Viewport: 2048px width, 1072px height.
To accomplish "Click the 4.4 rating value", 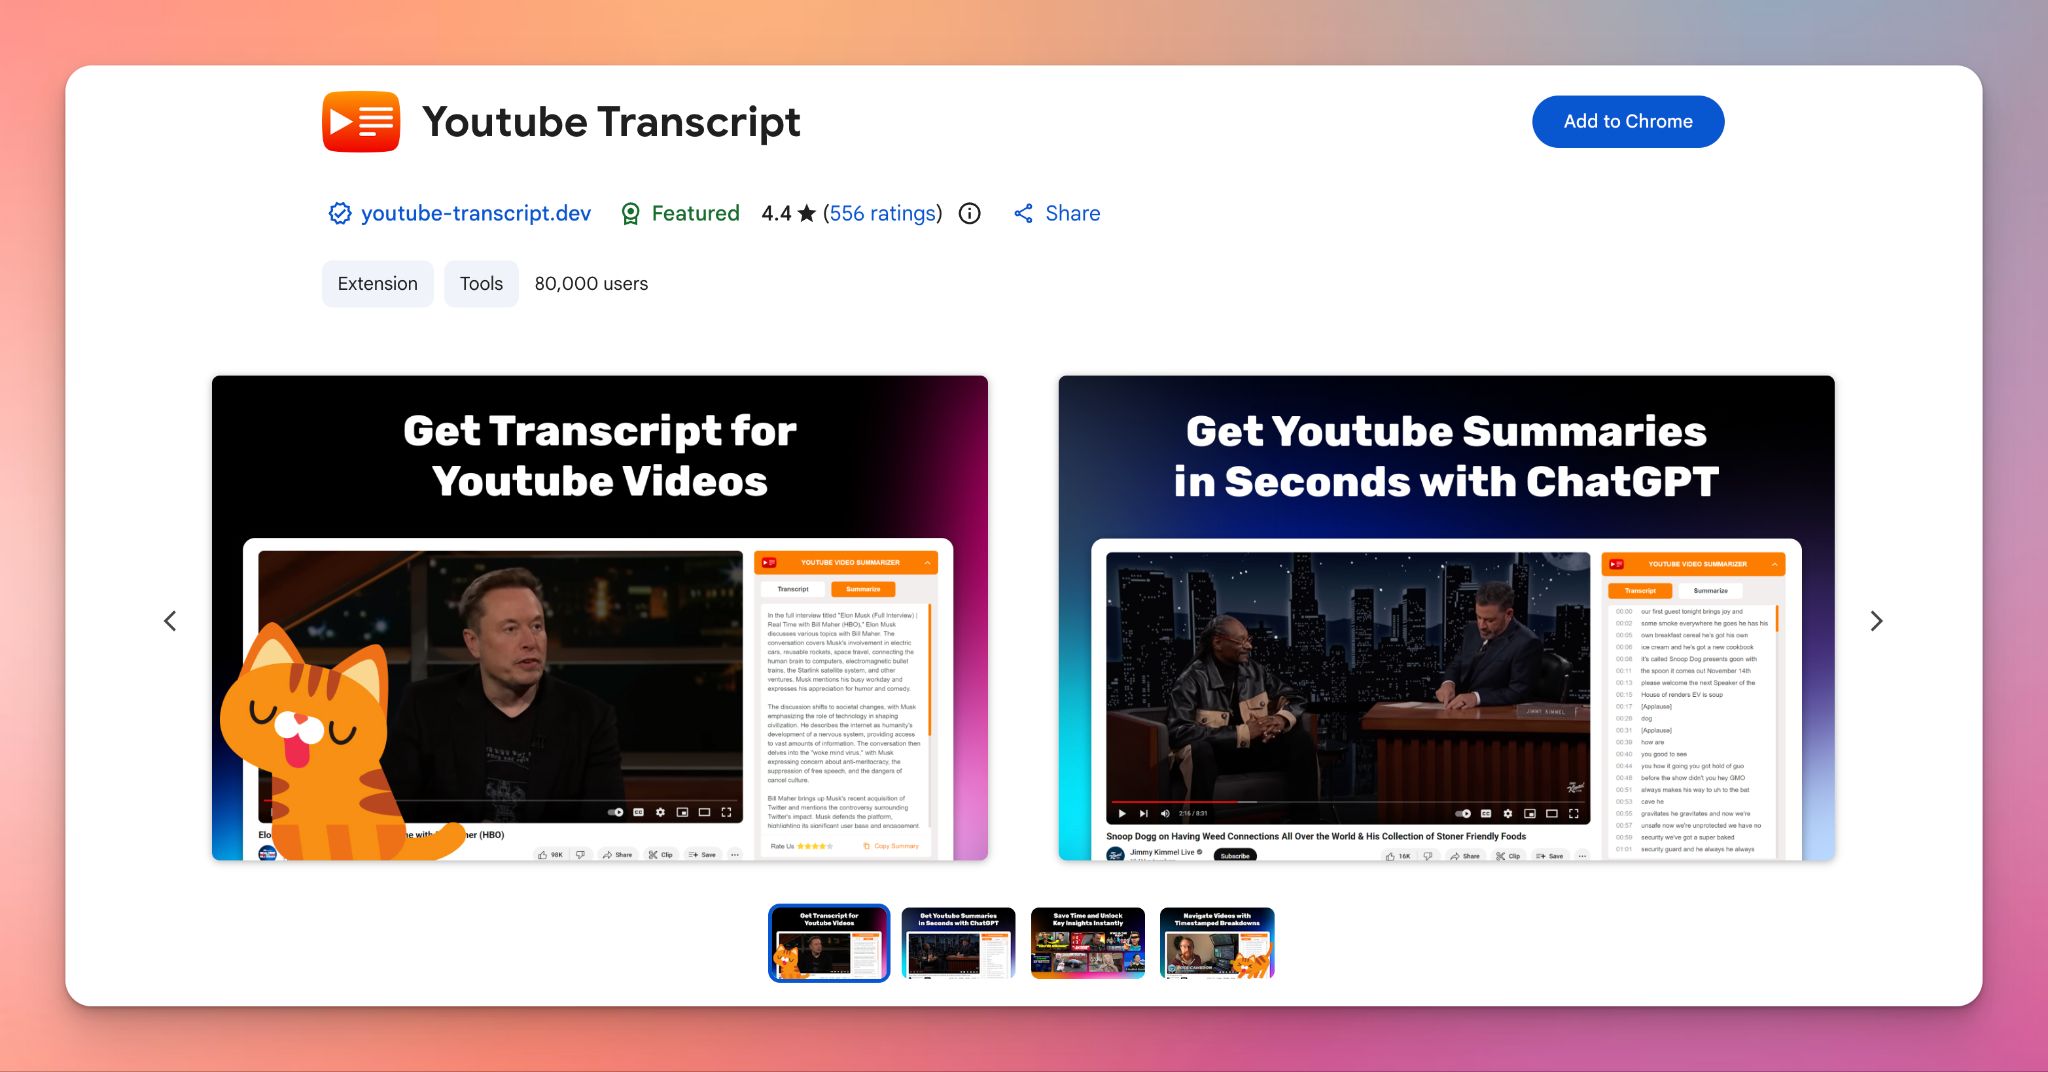I will (x=778, y=213).
